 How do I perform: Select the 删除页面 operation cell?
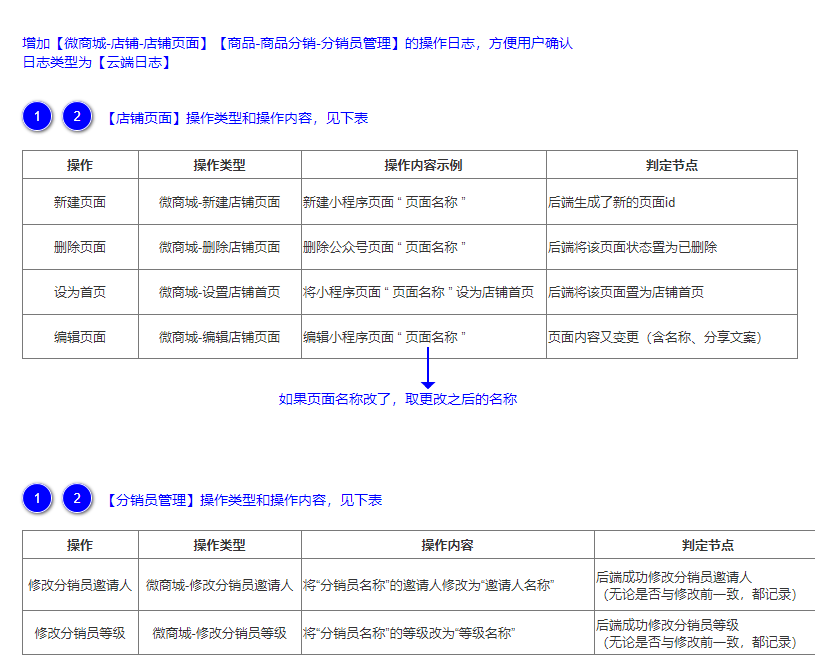coord(80,247)
